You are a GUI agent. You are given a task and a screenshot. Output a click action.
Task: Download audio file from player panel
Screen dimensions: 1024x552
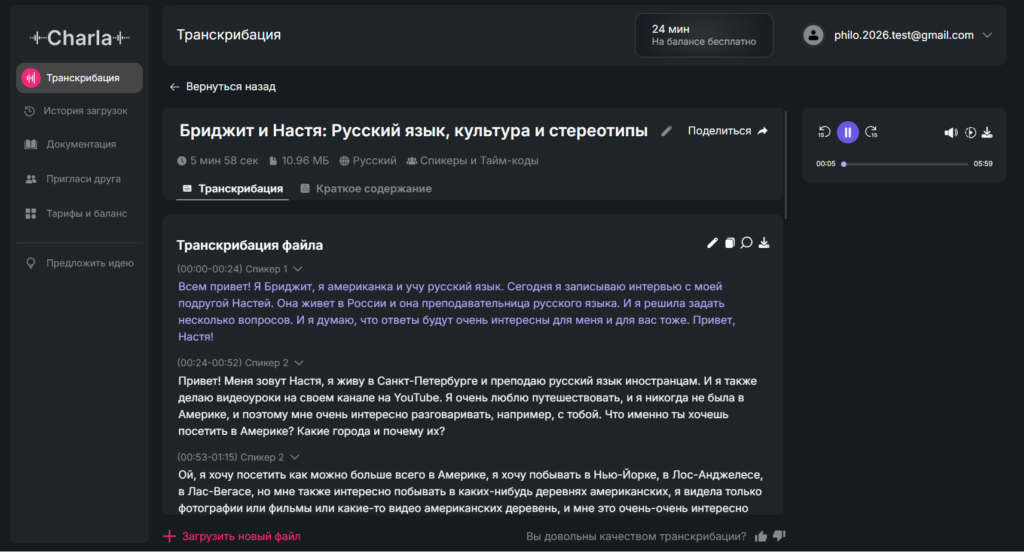click(987, 133)
